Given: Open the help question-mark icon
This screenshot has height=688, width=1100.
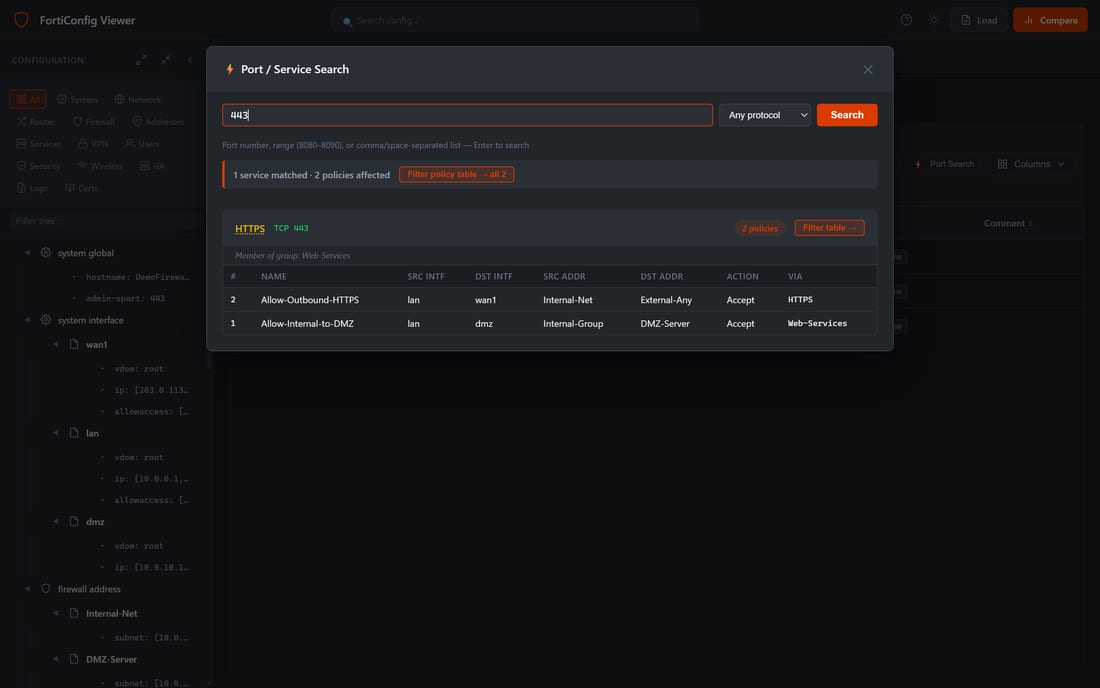Looking at the screenshot, I should tap(906, 20).
